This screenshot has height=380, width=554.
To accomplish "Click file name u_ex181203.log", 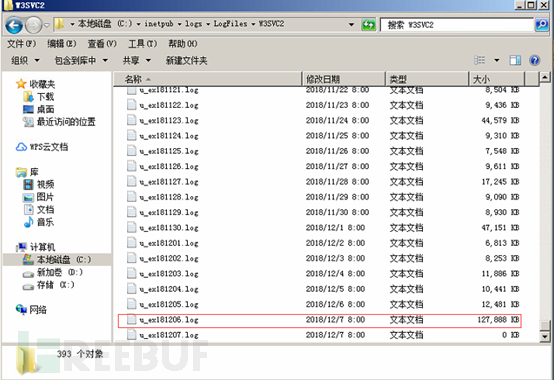I will (x=169, y=274).
